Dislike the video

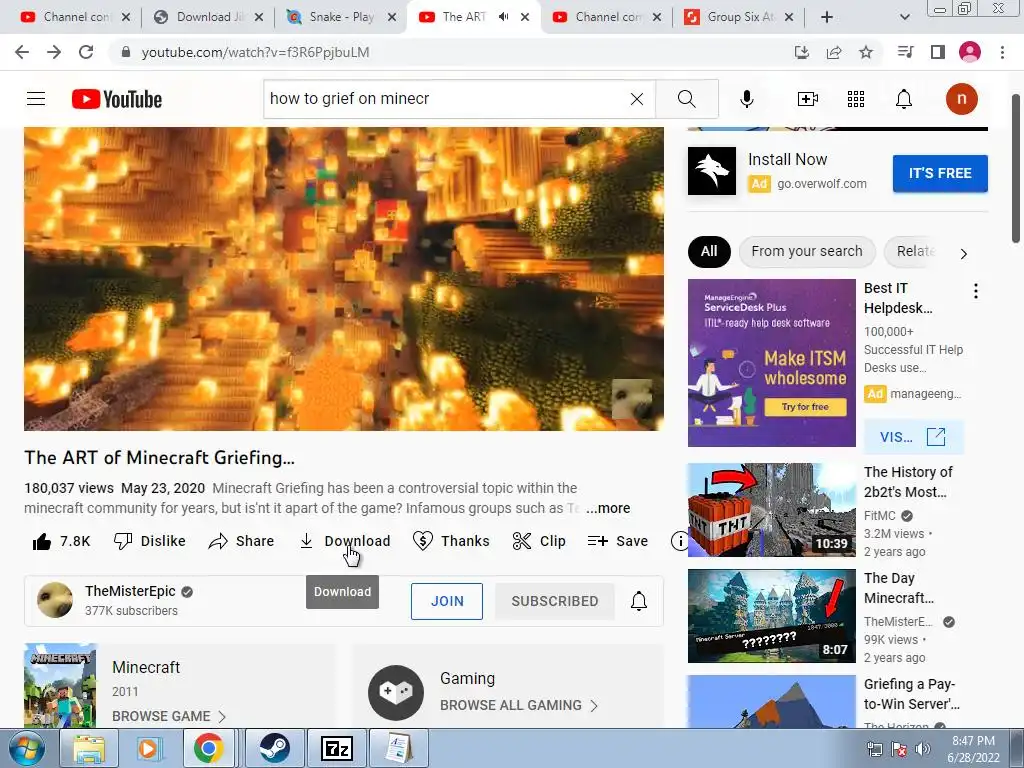[150, 541]
